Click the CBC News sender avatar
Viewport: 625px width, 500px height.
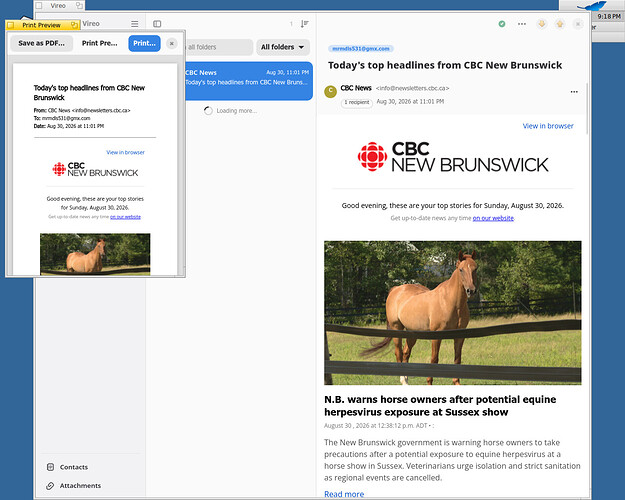click(x=330, y=92)
